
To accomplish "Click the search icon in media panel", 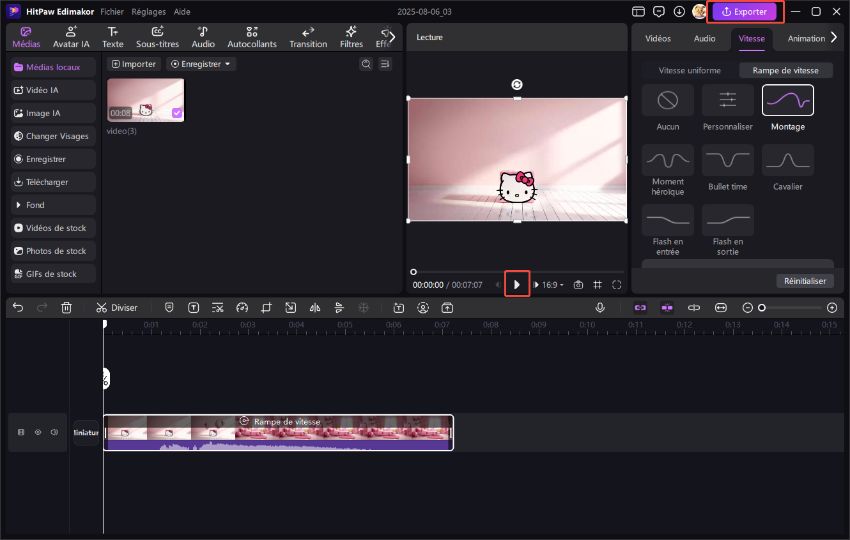I will [x=366, y=64].
